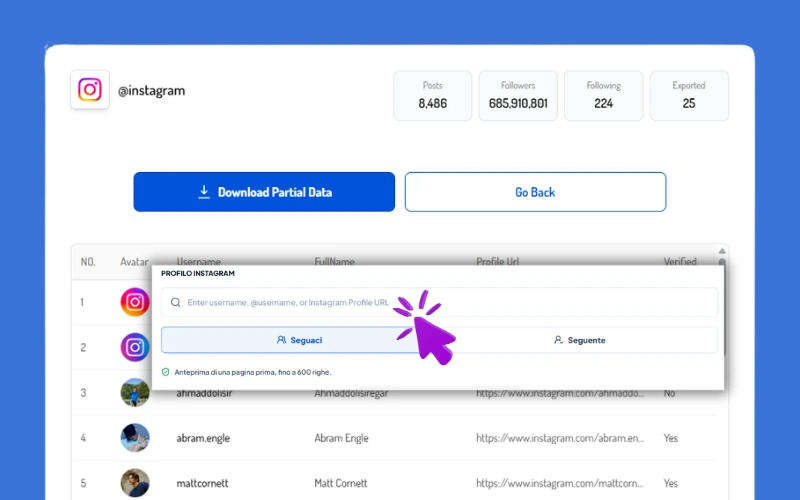Click the ahmaddolisir profile URL
800x500 pixels.
point(560,393)
